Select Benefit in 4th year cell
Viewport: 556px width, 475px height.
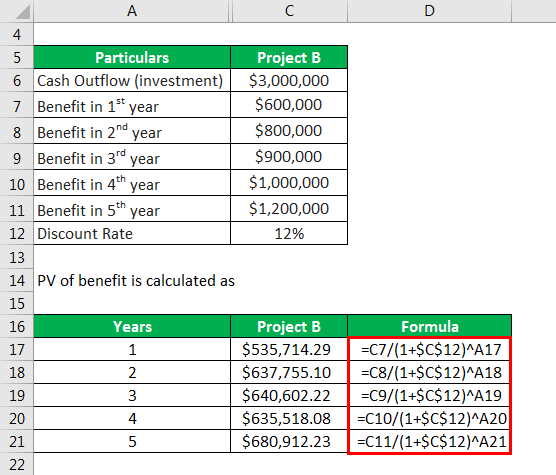(x=132, y=183)
